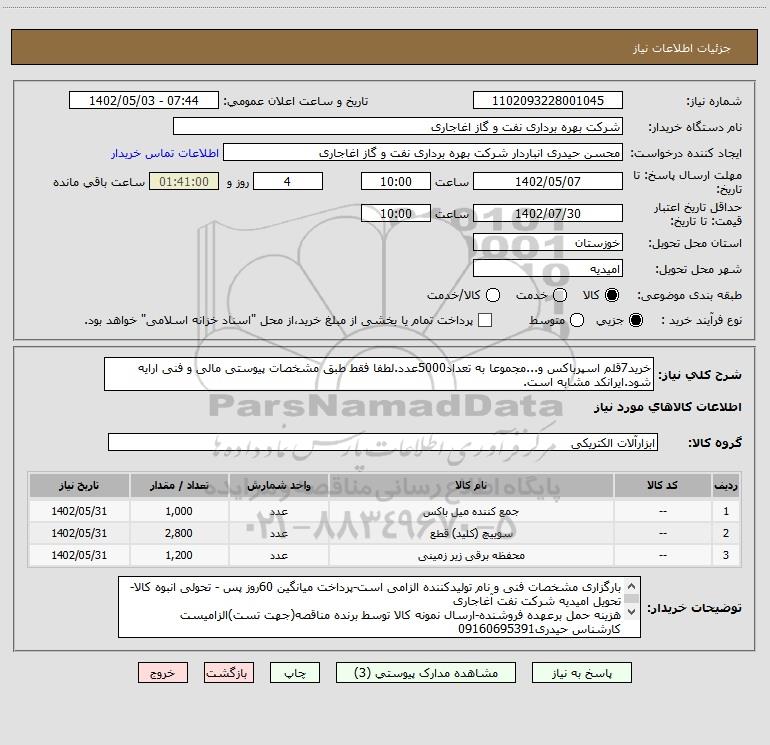
Task: Click quantity cell 2,800
Action: 179,533
